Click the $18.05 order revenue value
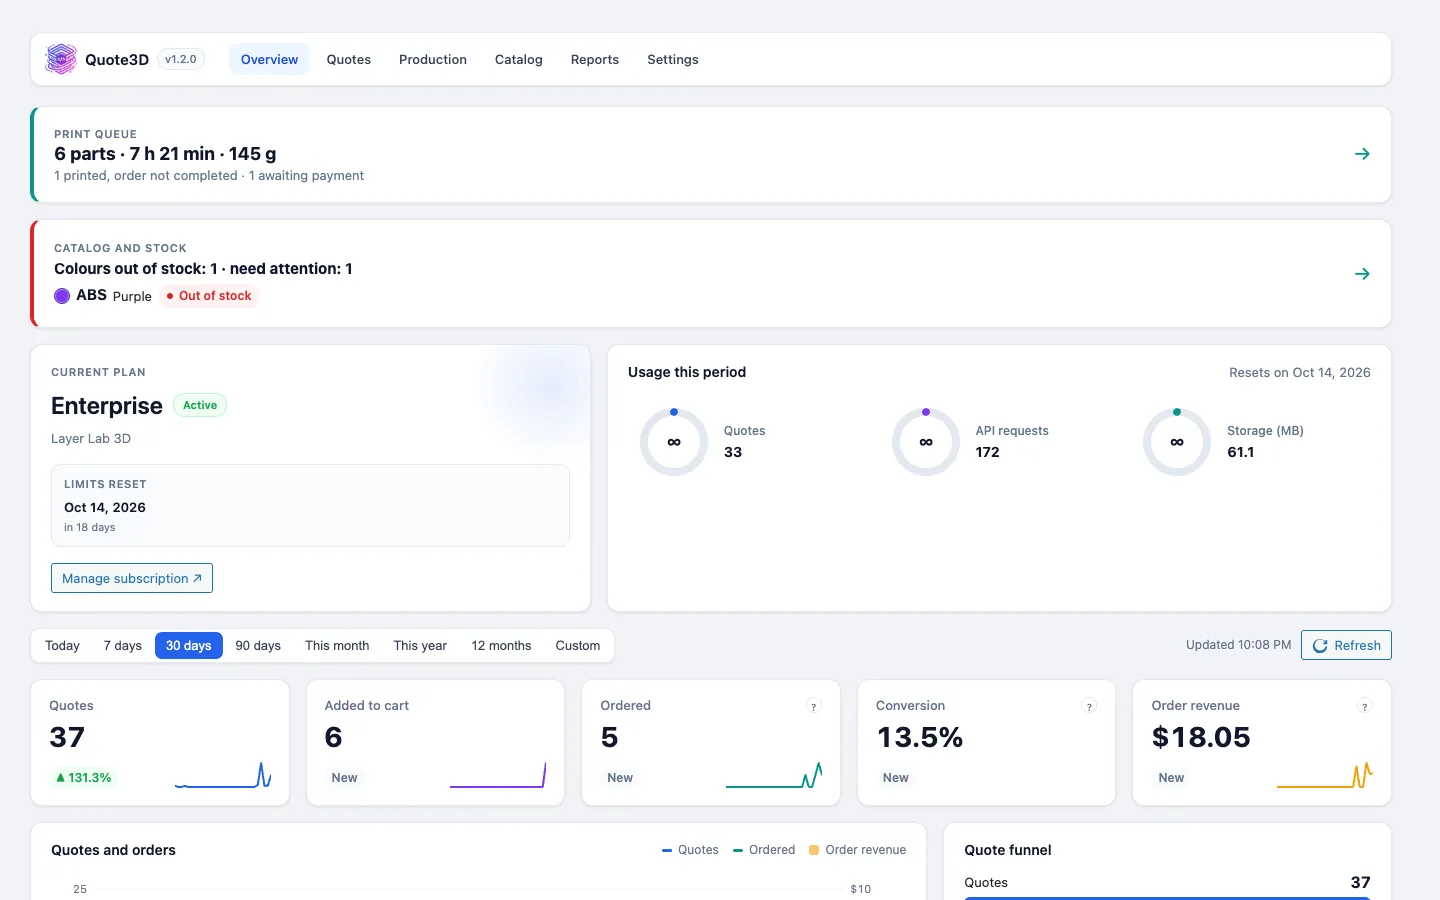This screenshot has height=900, width=1440. pyautogui.click(x=1201, y=738)
